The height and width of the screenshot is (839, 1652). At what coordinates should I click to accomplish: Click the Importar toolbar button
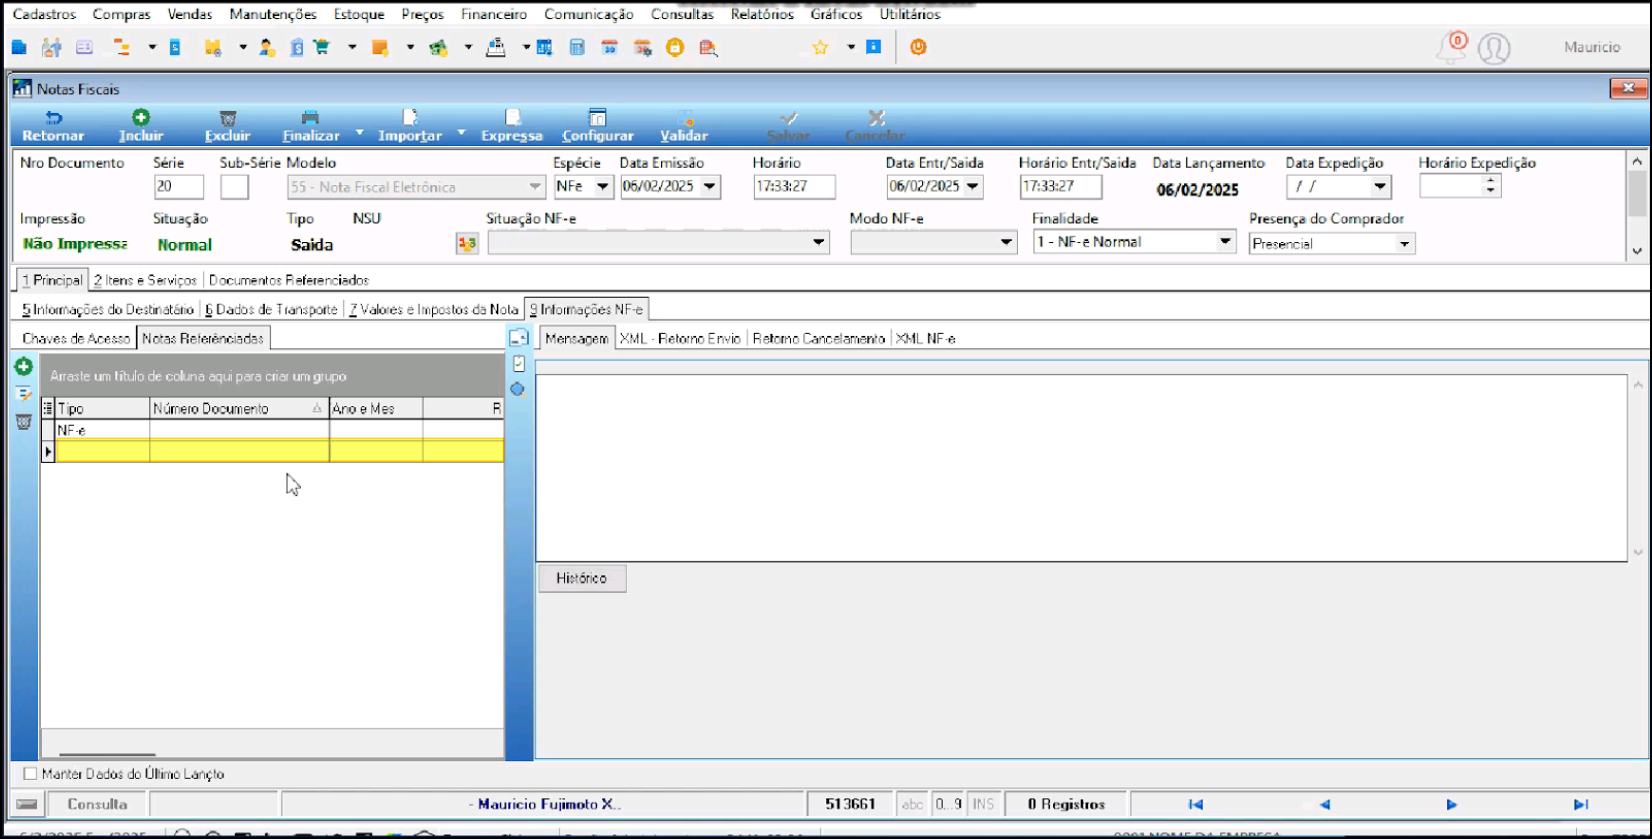tap(410, 126)
